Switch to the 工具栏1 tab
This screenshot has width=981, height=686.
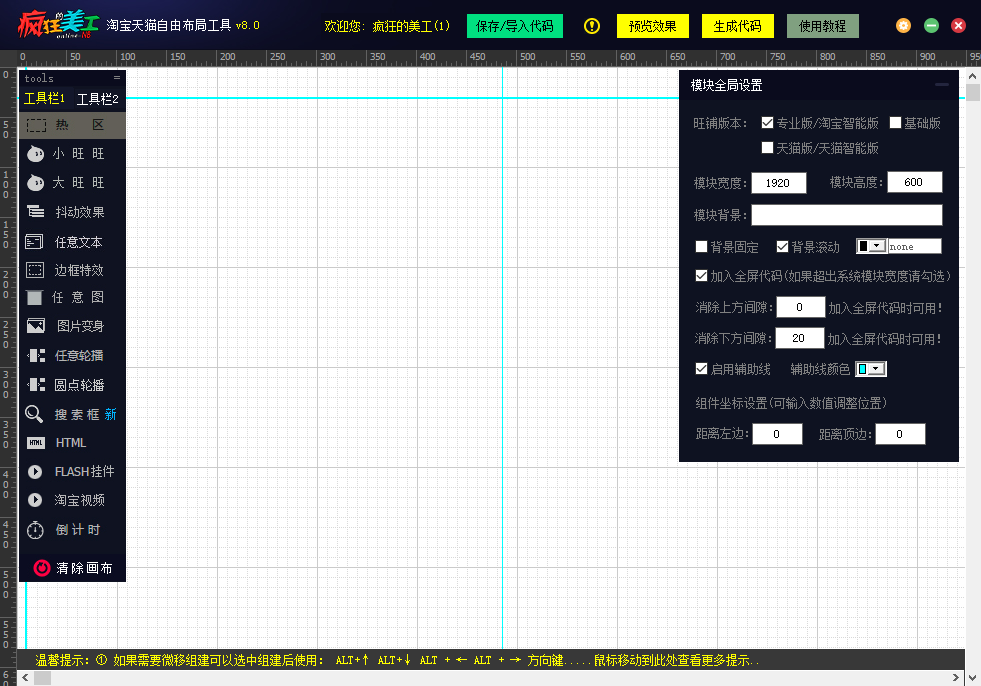44,98
